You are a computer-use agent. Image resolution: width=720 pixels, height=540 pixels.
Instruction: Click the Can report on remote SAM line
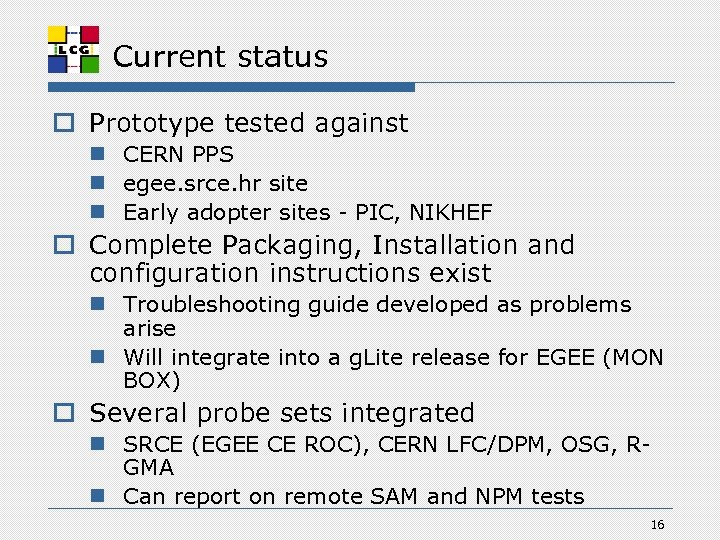353,497
